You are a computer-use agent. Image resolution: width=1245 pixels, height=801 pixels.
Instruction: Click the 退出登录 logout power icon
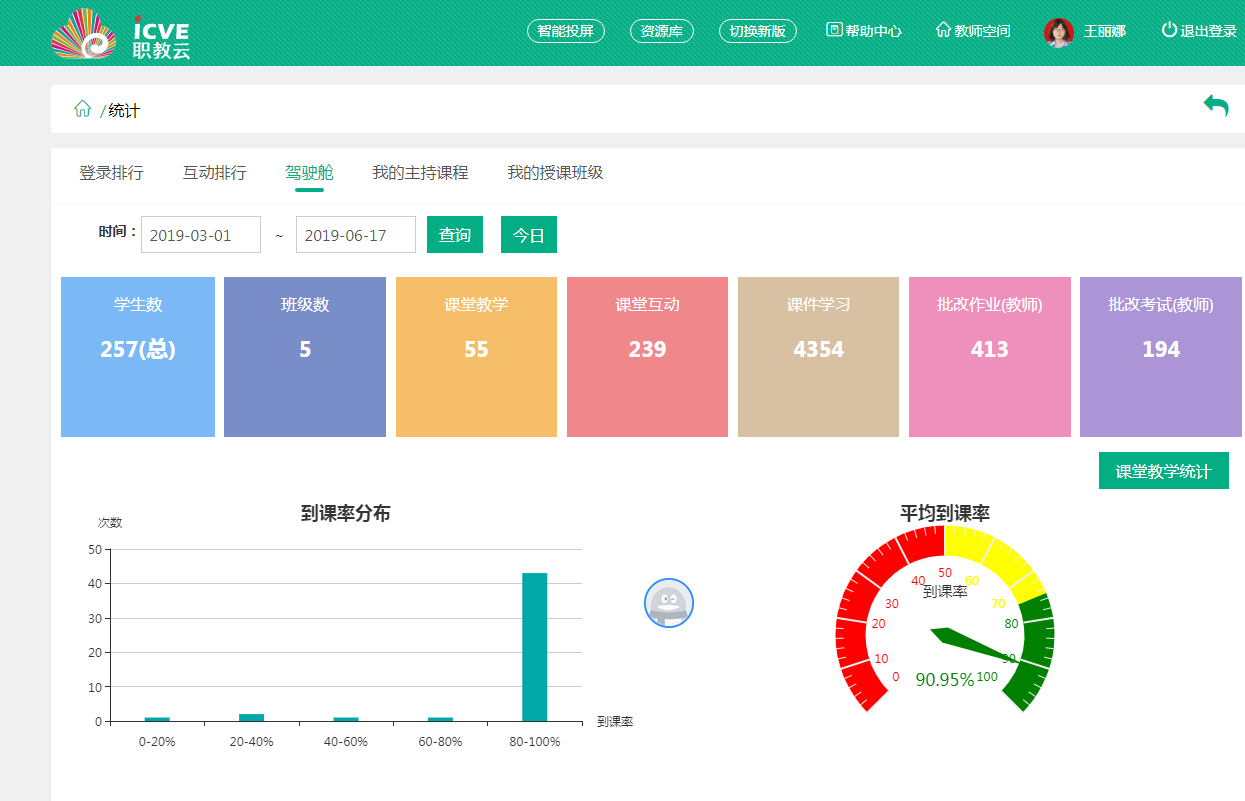[x=1169, y=30]
